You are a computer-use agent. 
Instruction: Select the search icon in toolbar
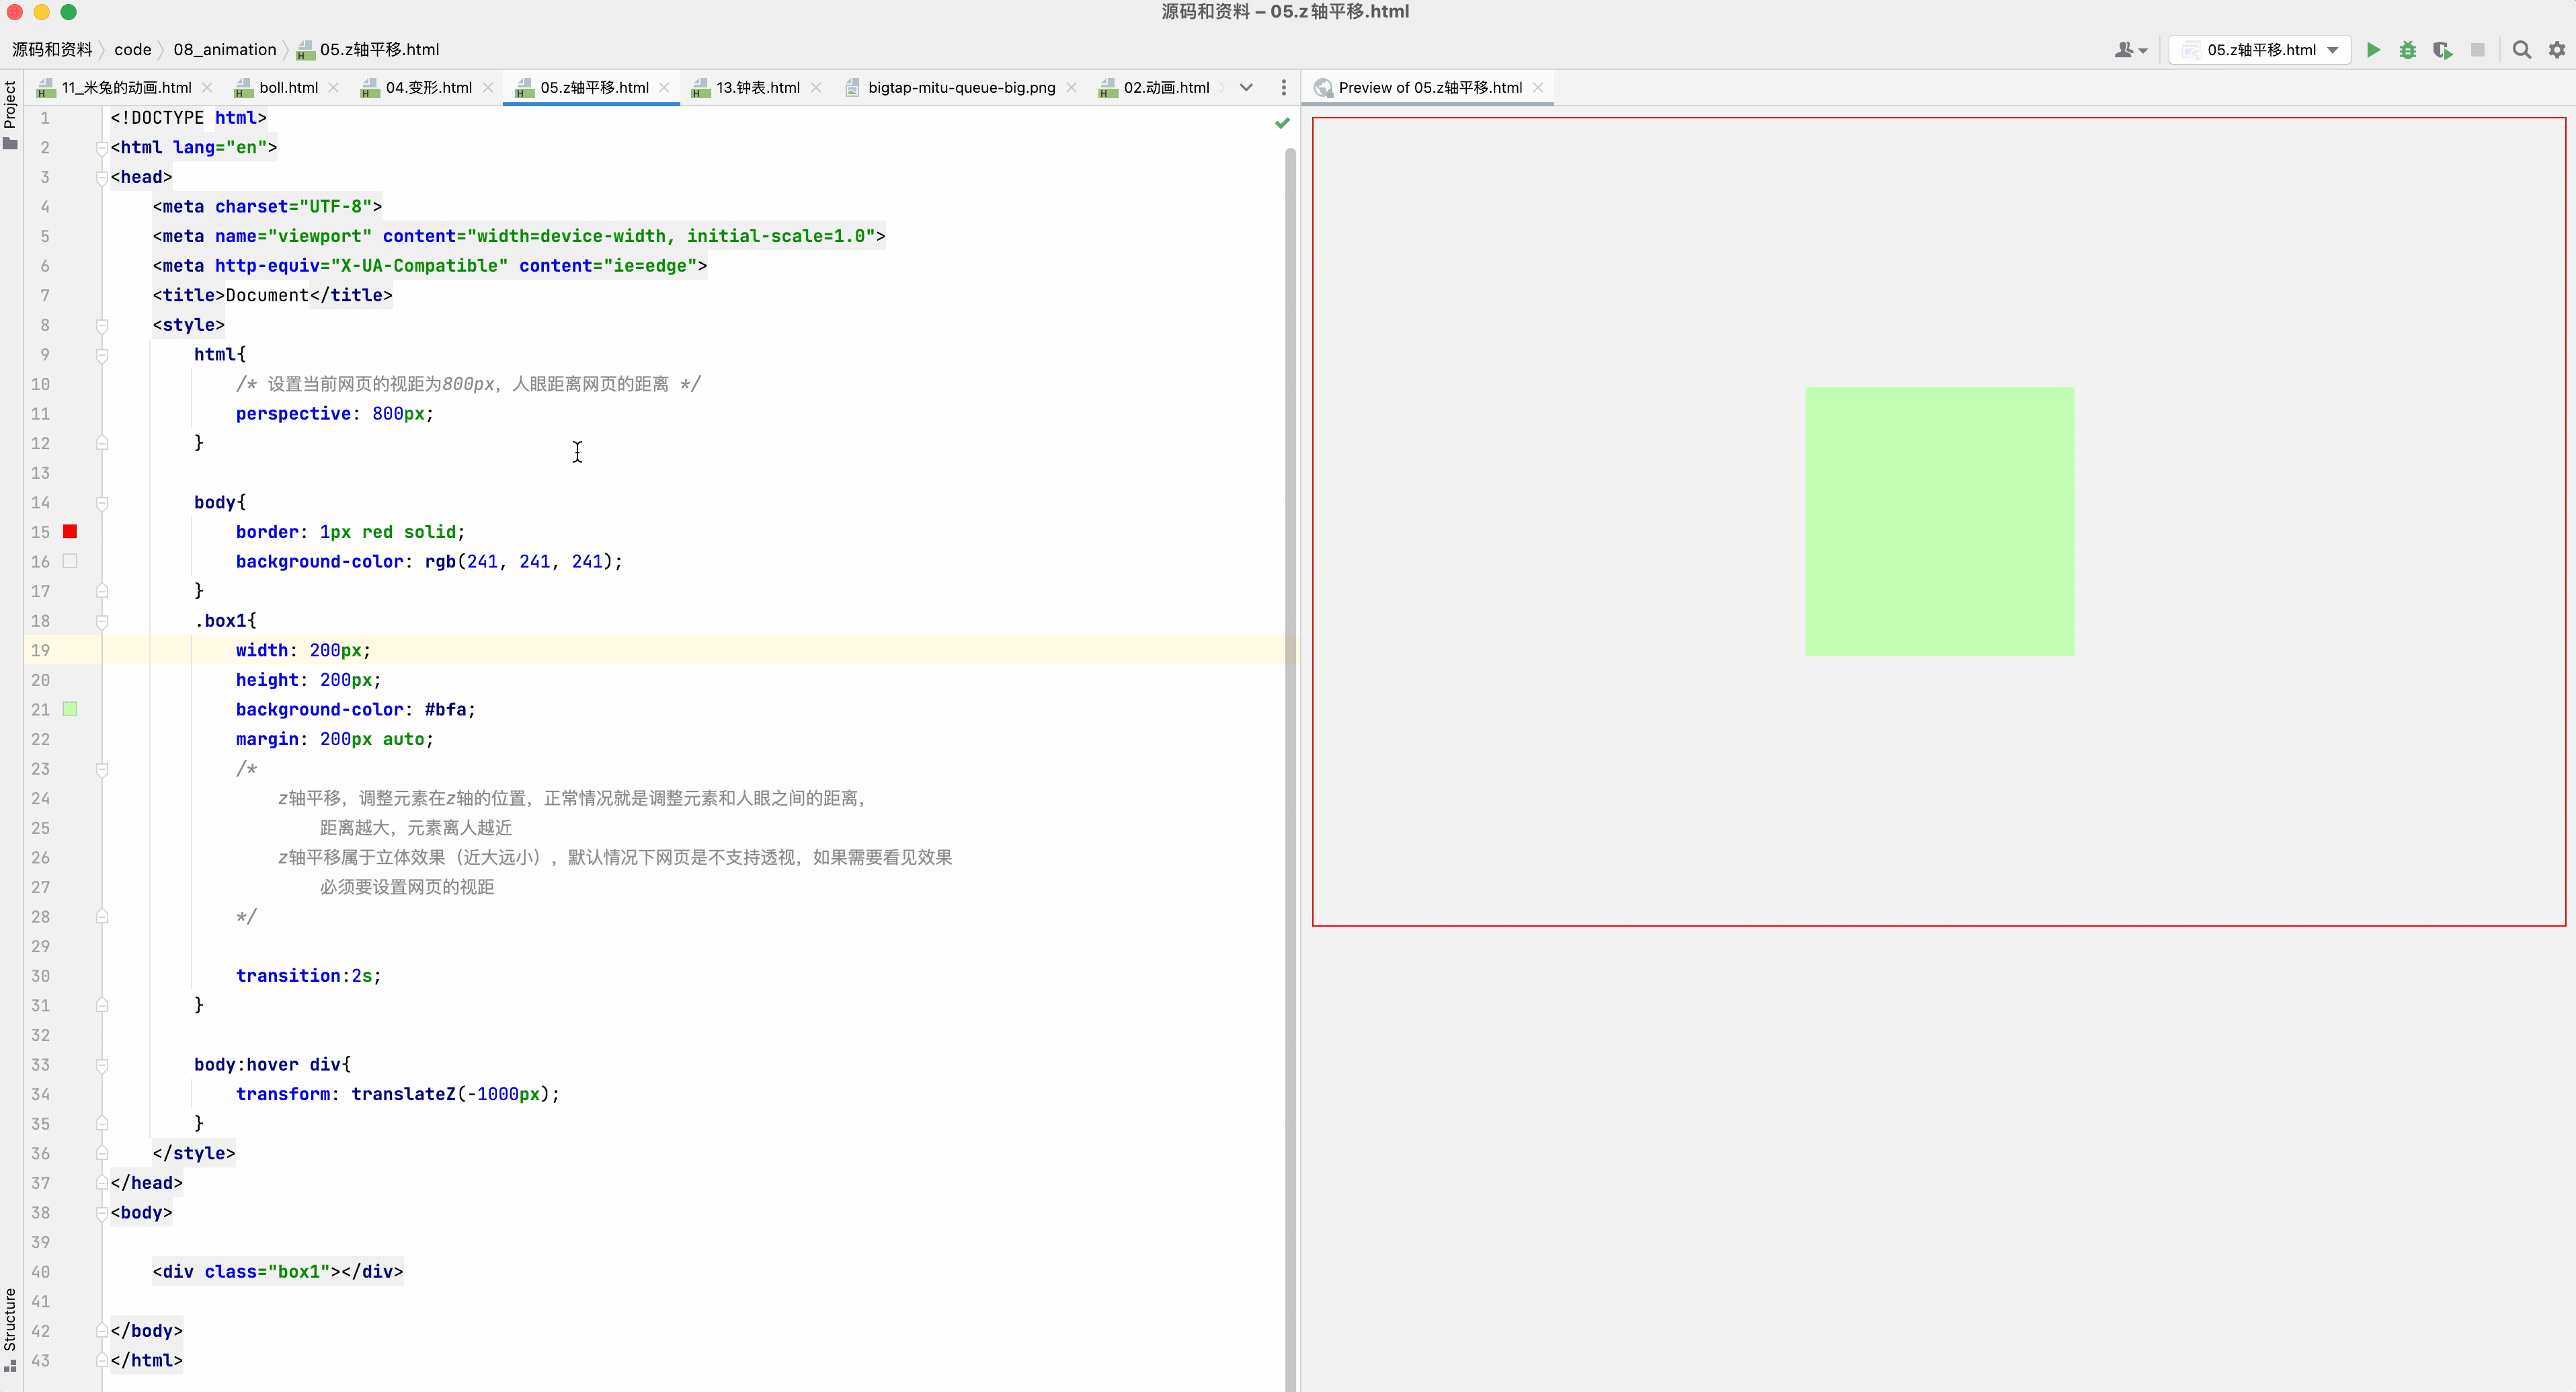click(x=2521, y=48)
